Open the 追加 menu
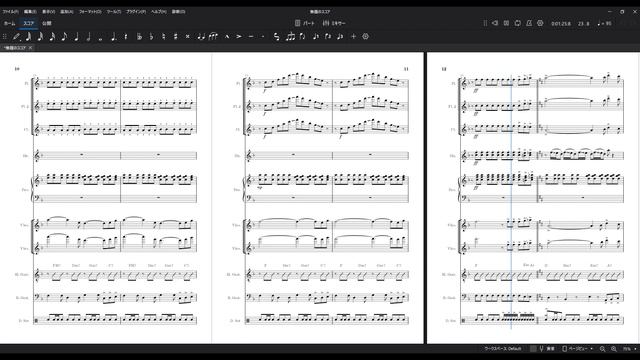Viewport: 640px width, 360px height. (67, 12)
